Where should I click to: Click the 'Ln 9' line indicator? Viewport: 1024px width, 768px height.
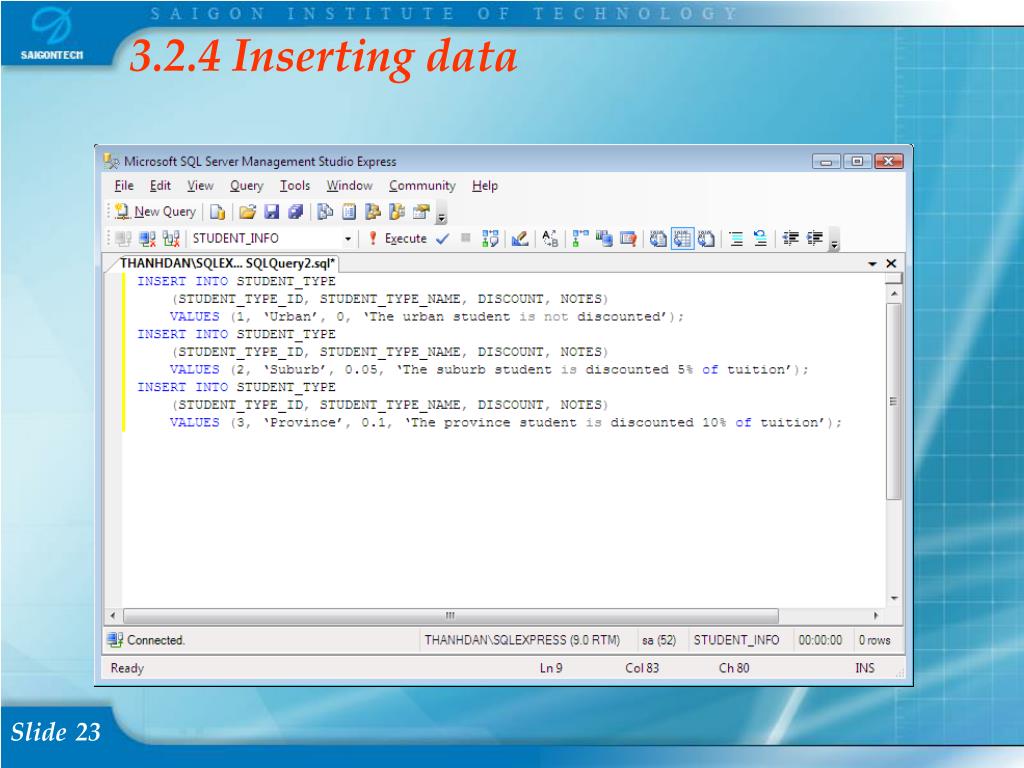[551, 668]
